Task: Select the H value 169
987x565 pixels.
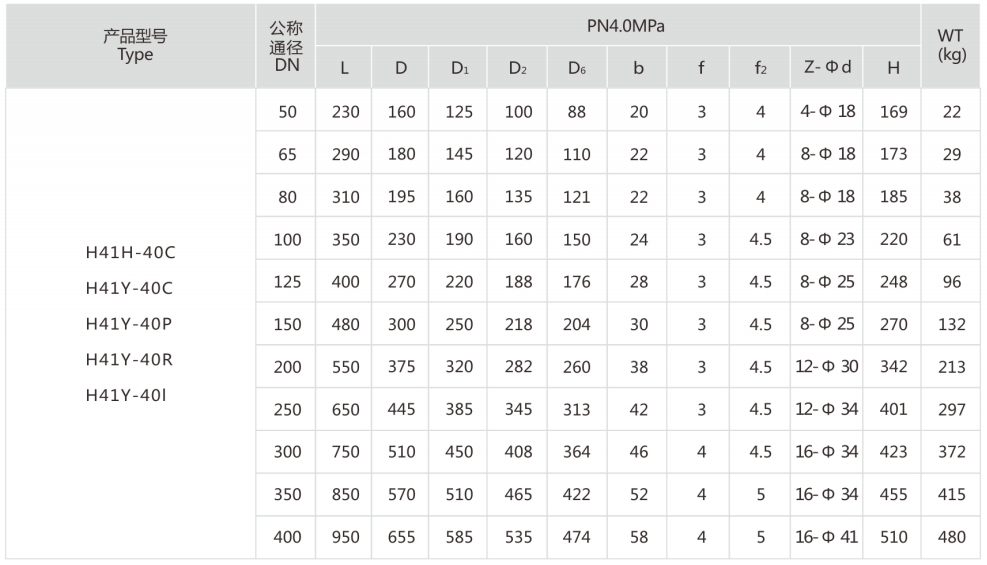Action: pyautogui.click(x=893, y=111)
